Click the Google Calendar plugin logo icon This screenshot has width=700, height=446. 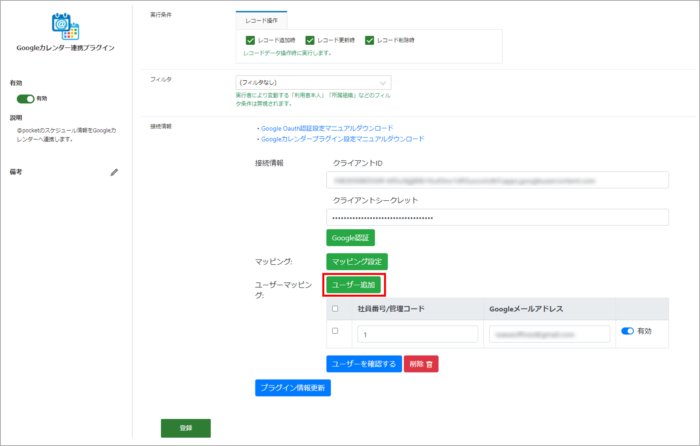[65, 26]
